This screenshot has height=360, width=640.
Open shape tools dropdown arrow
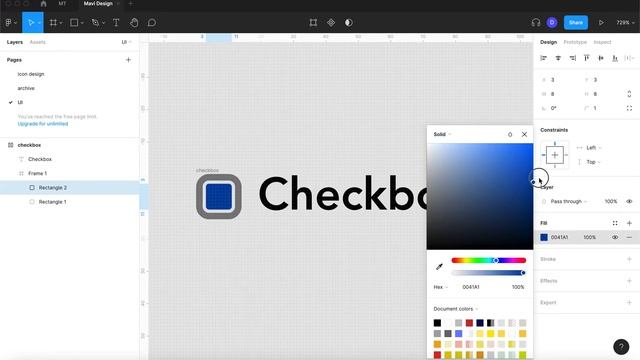tap(82, 23)
